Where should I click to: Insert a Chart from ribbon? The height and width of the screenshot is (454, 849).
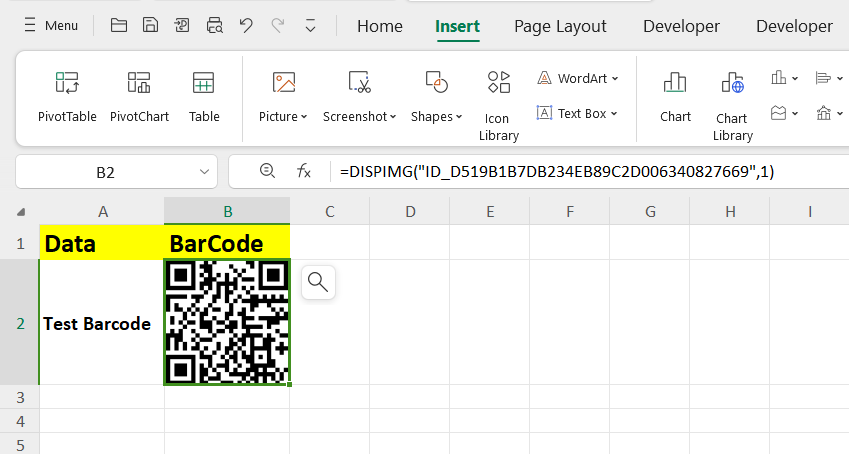675,84
